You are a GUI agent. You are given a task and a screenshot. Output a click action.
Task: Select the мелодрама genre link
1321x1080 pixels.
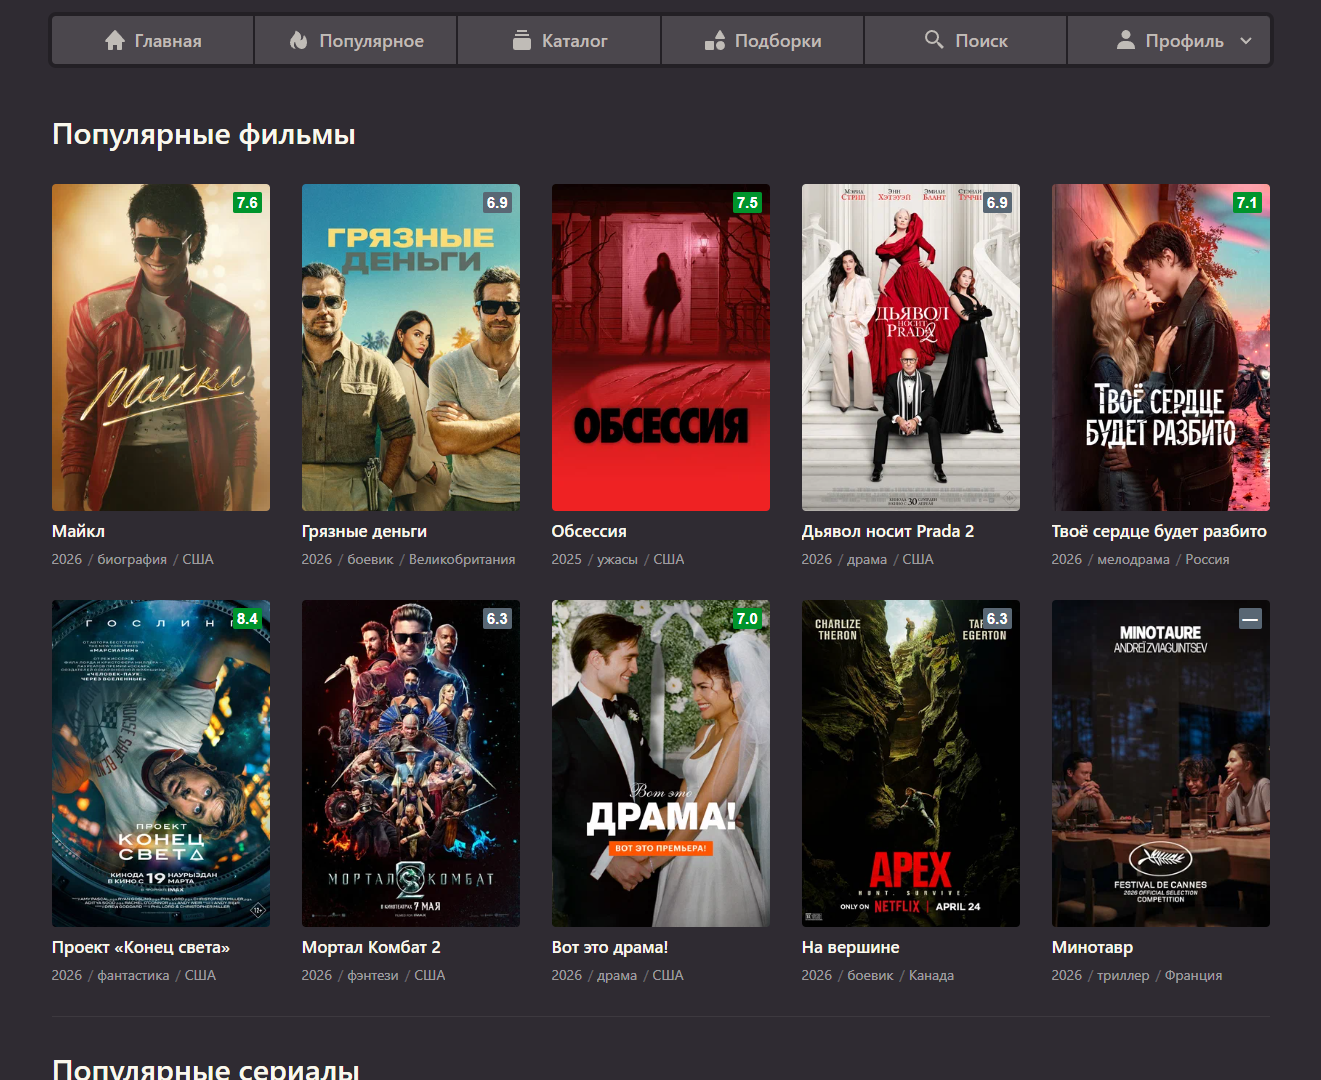pos(1133,559)
